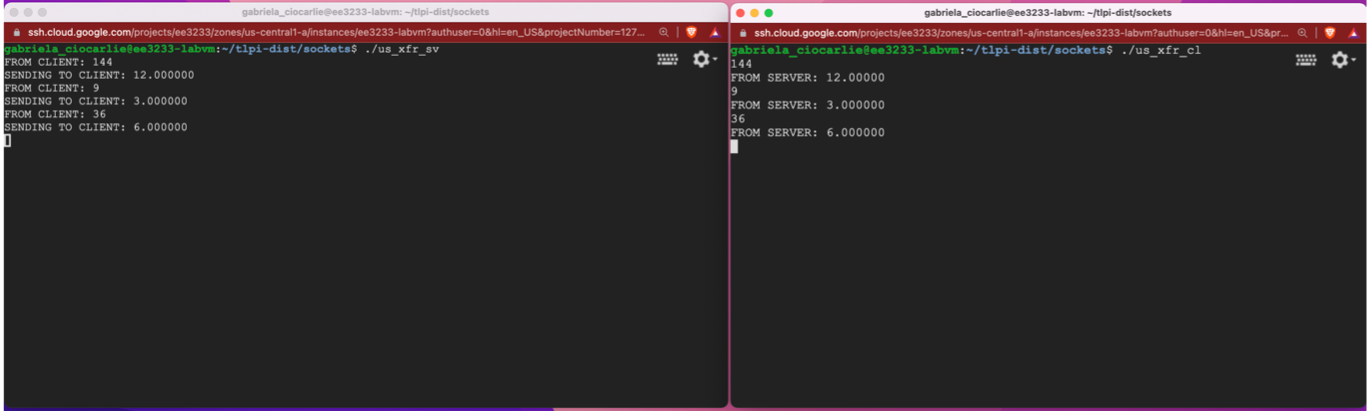1370x414 pixels.
Task: Click the line 'FROM SERVER: 6.000000'
Action: click(808, 133)
